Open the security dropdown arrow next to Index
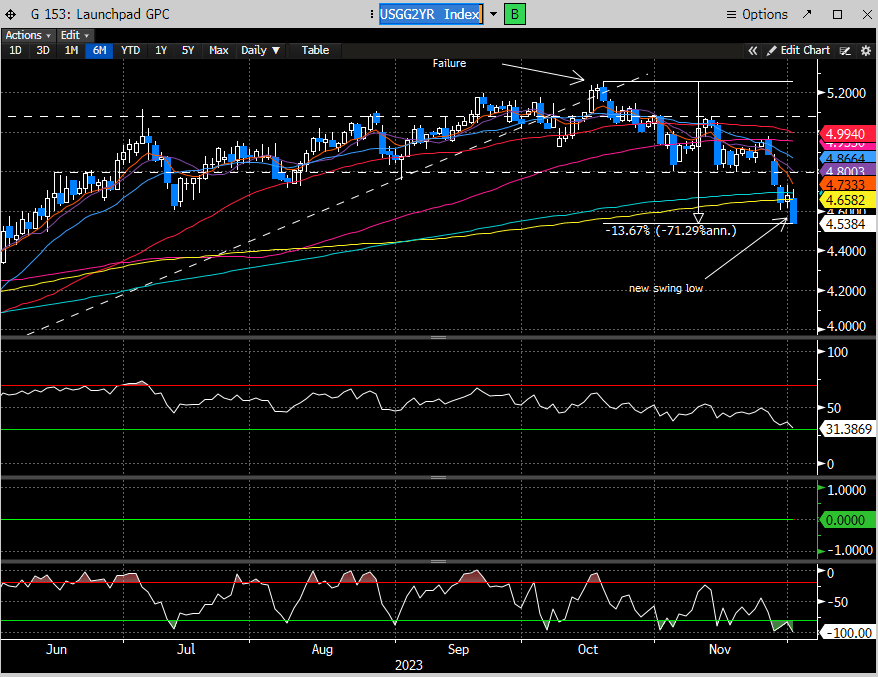This screenshot has height=677, width=878. [x=493, y=14]
